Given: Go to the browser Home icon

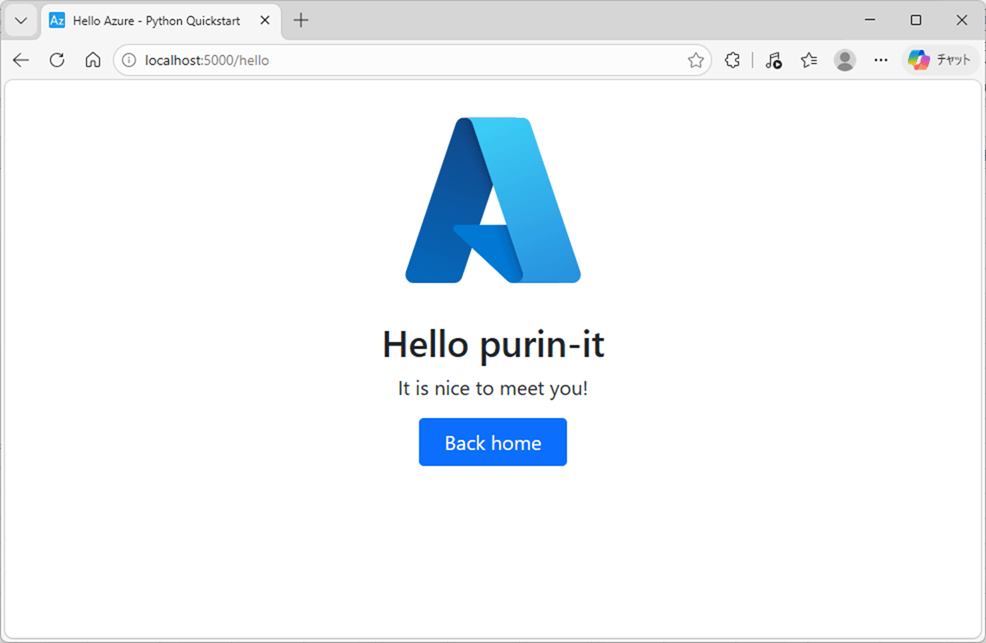Looking at the screenshot, I should [93, 60].
